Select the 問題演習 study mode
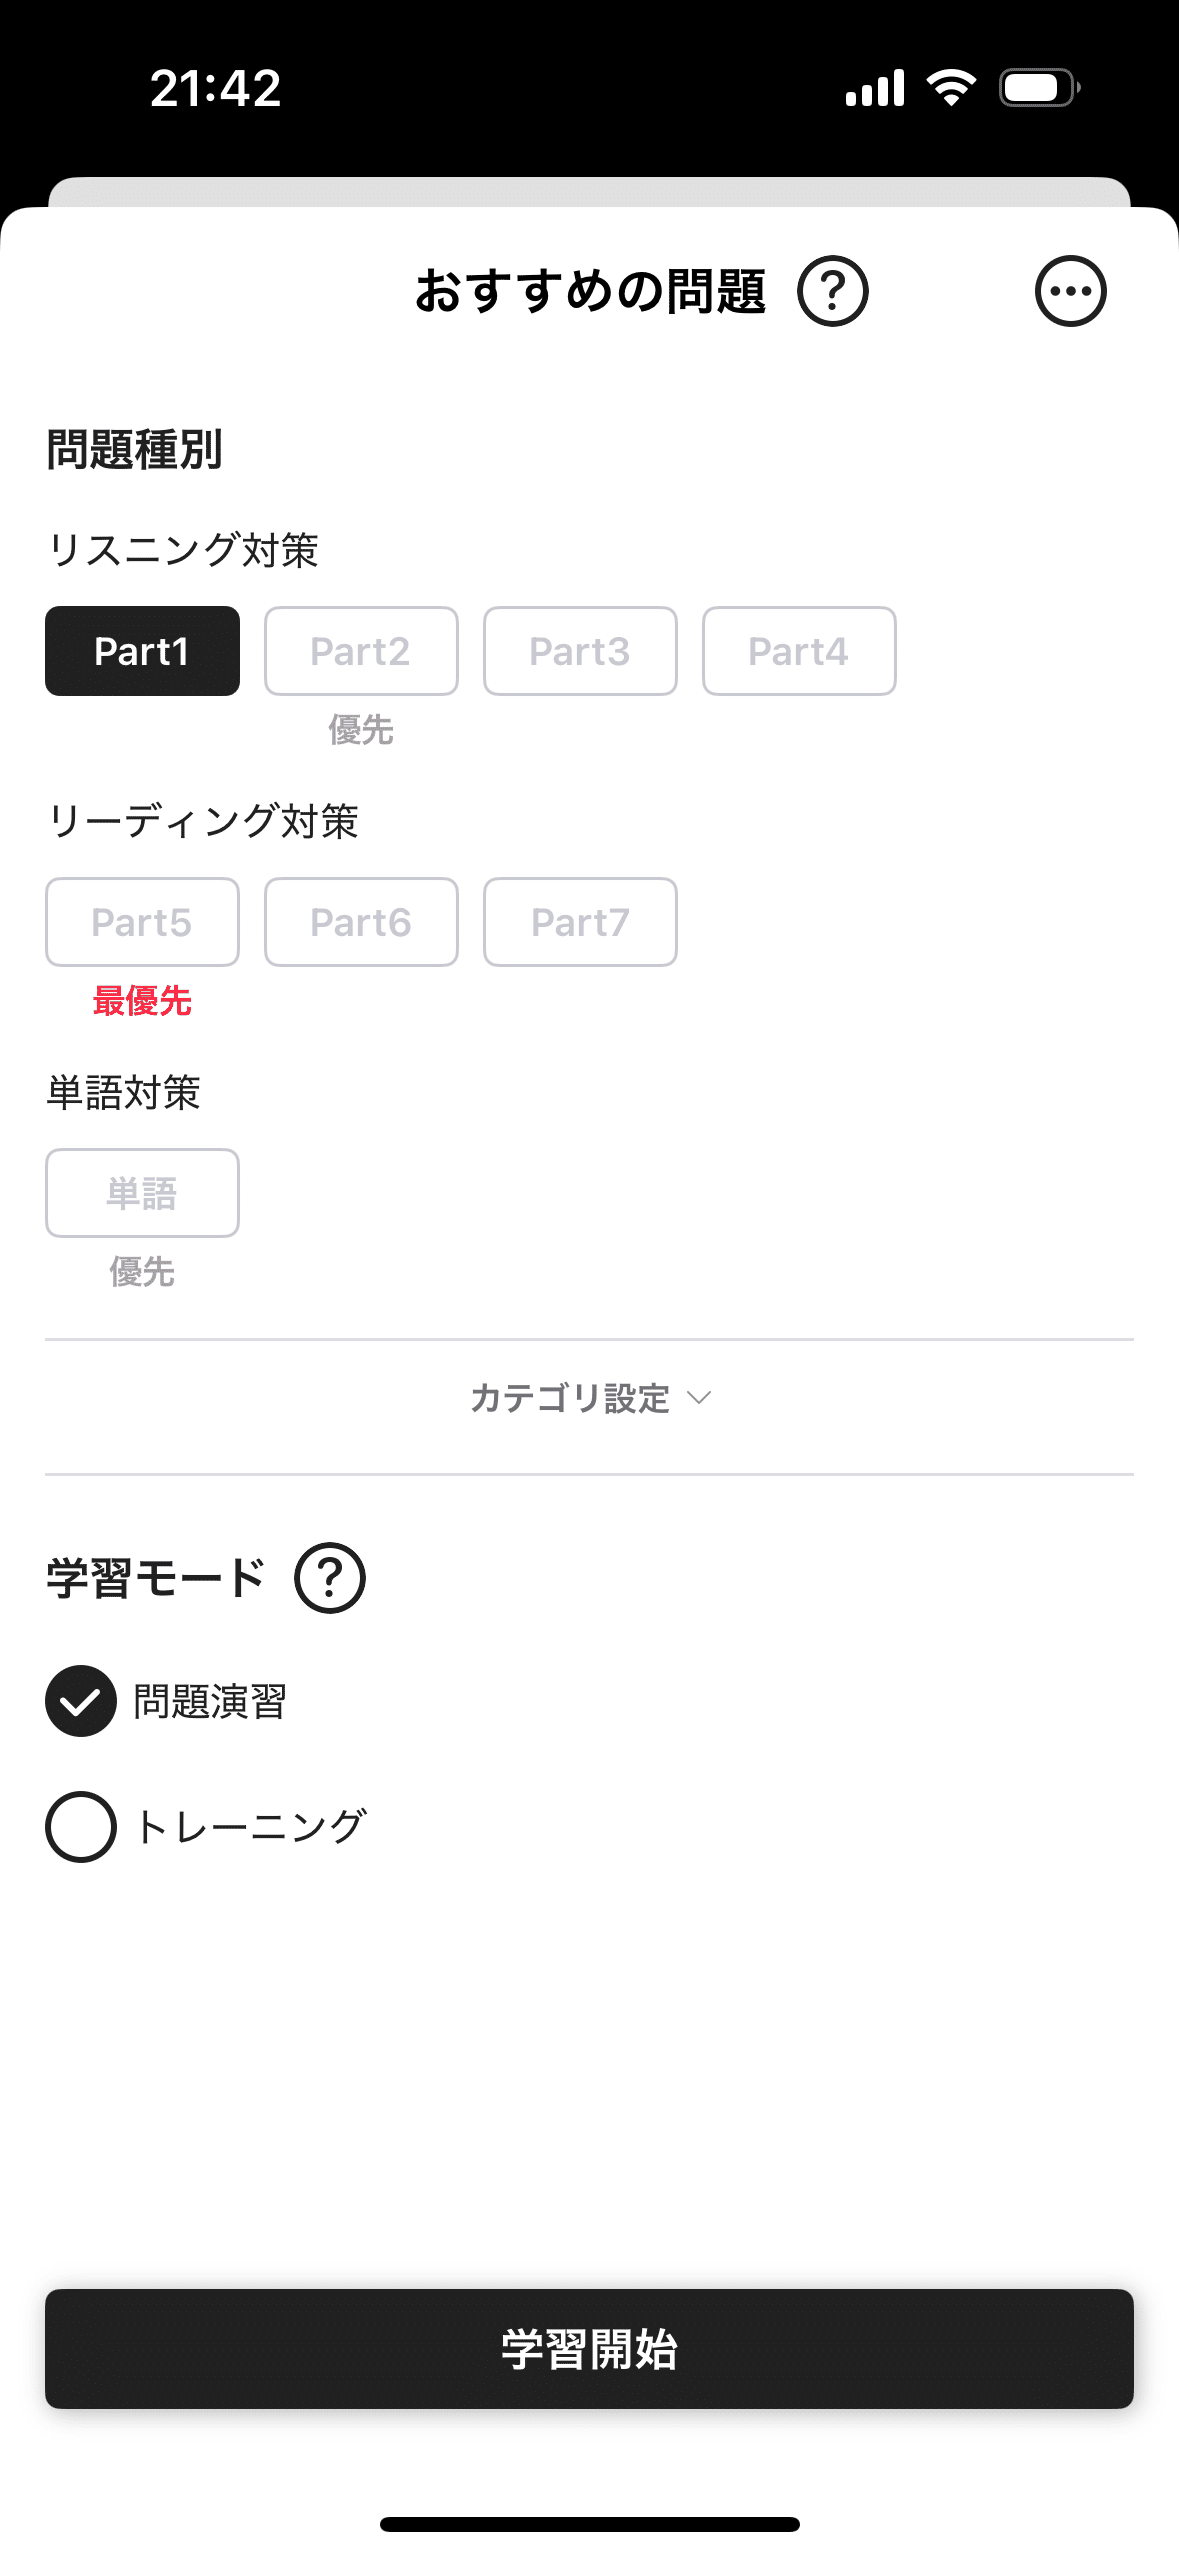The image size is (1179, 2556). pos(81,1701)
